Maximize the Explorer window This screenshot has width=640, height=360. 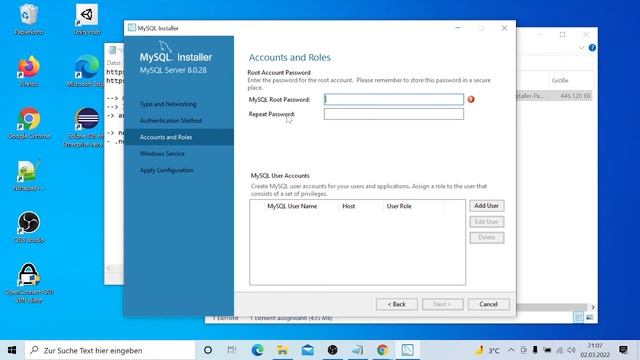(562, 35)
